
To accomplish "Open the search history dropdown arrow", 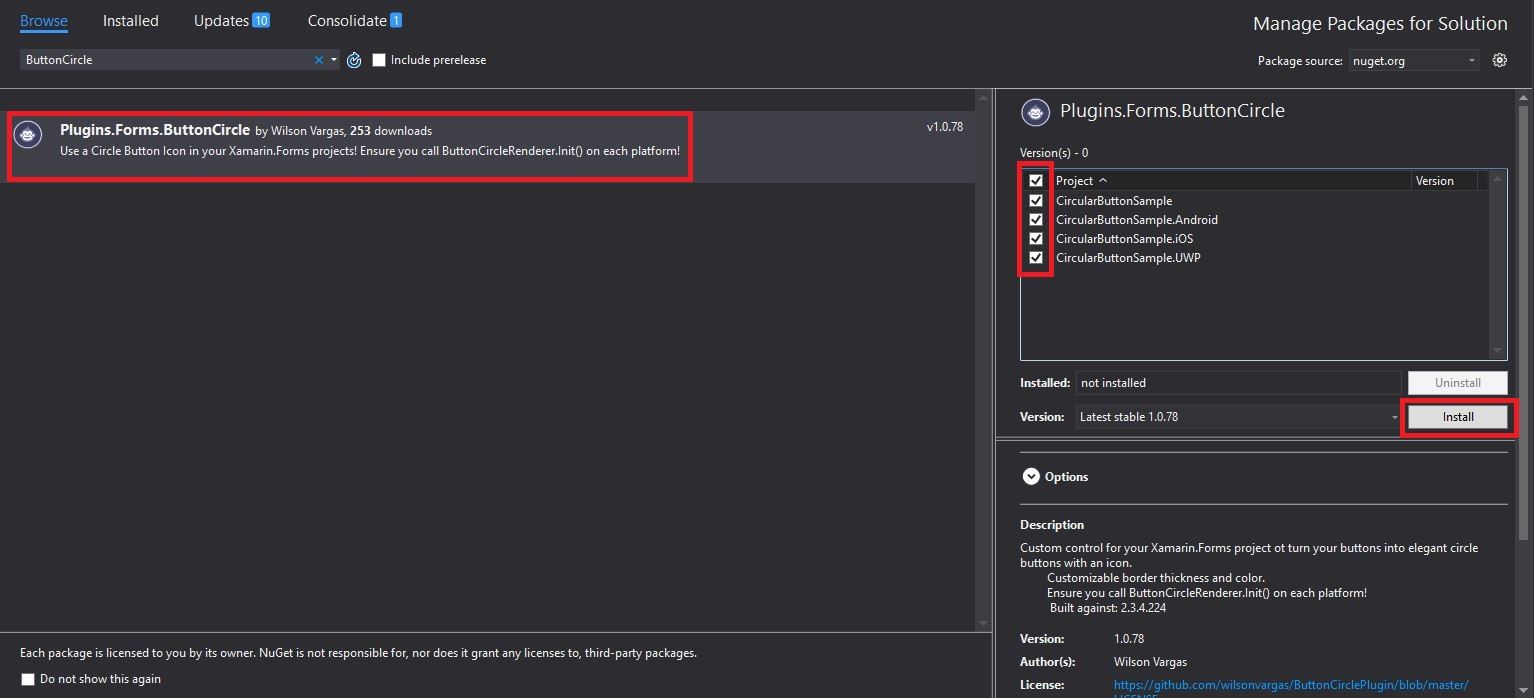I will [334, 60].
